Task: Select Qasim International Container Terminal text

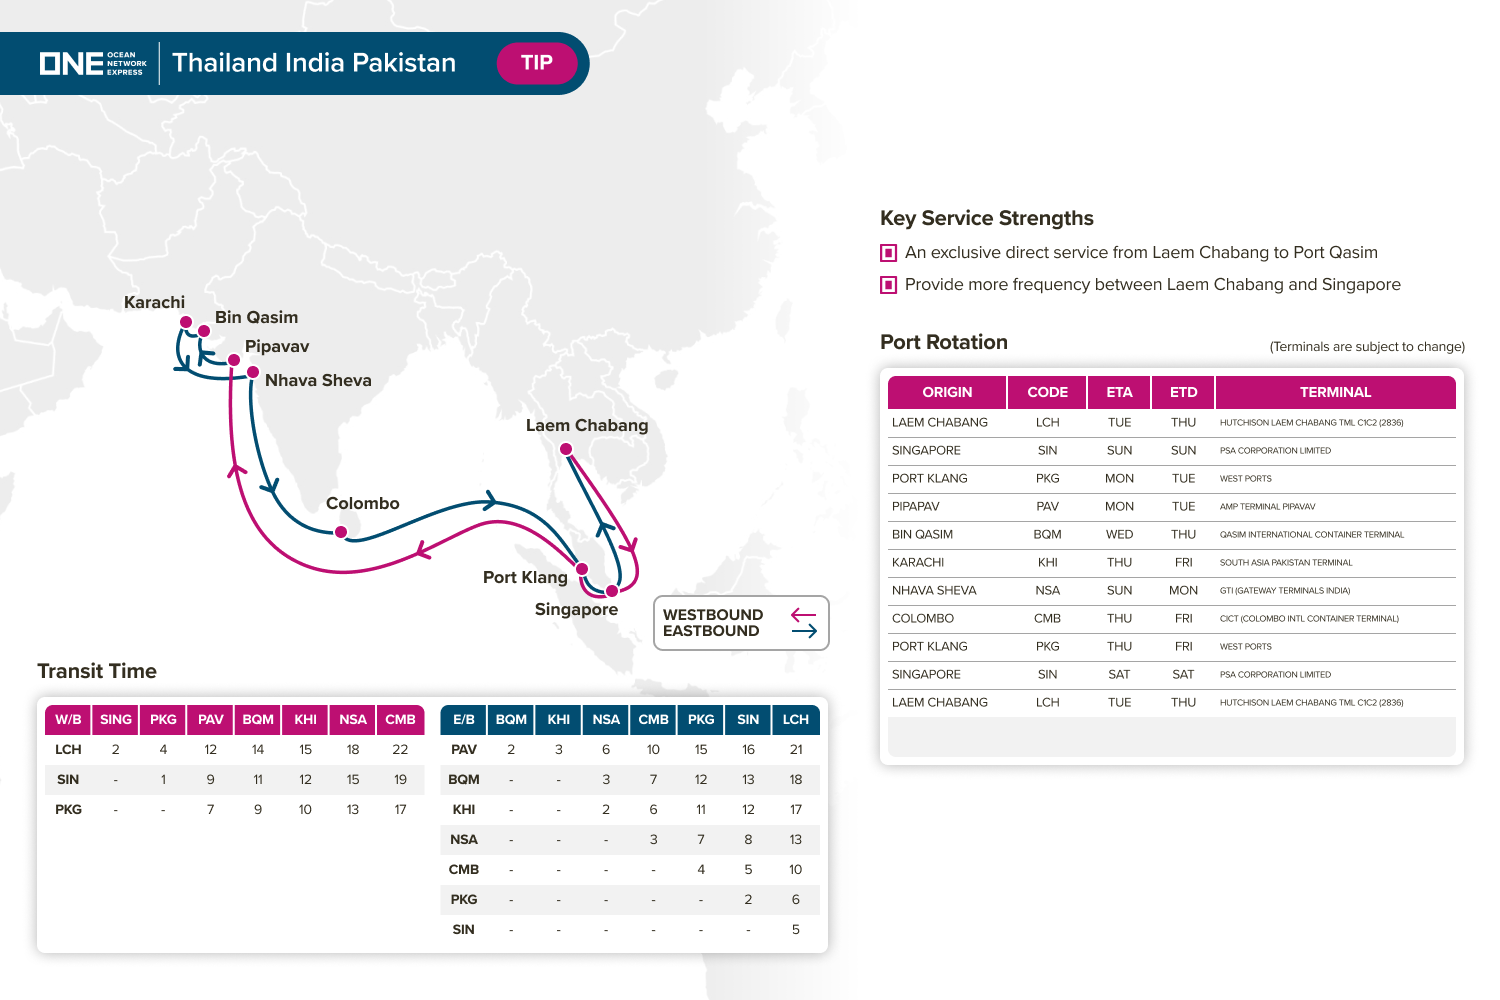Action: [x=1311, y=535]
